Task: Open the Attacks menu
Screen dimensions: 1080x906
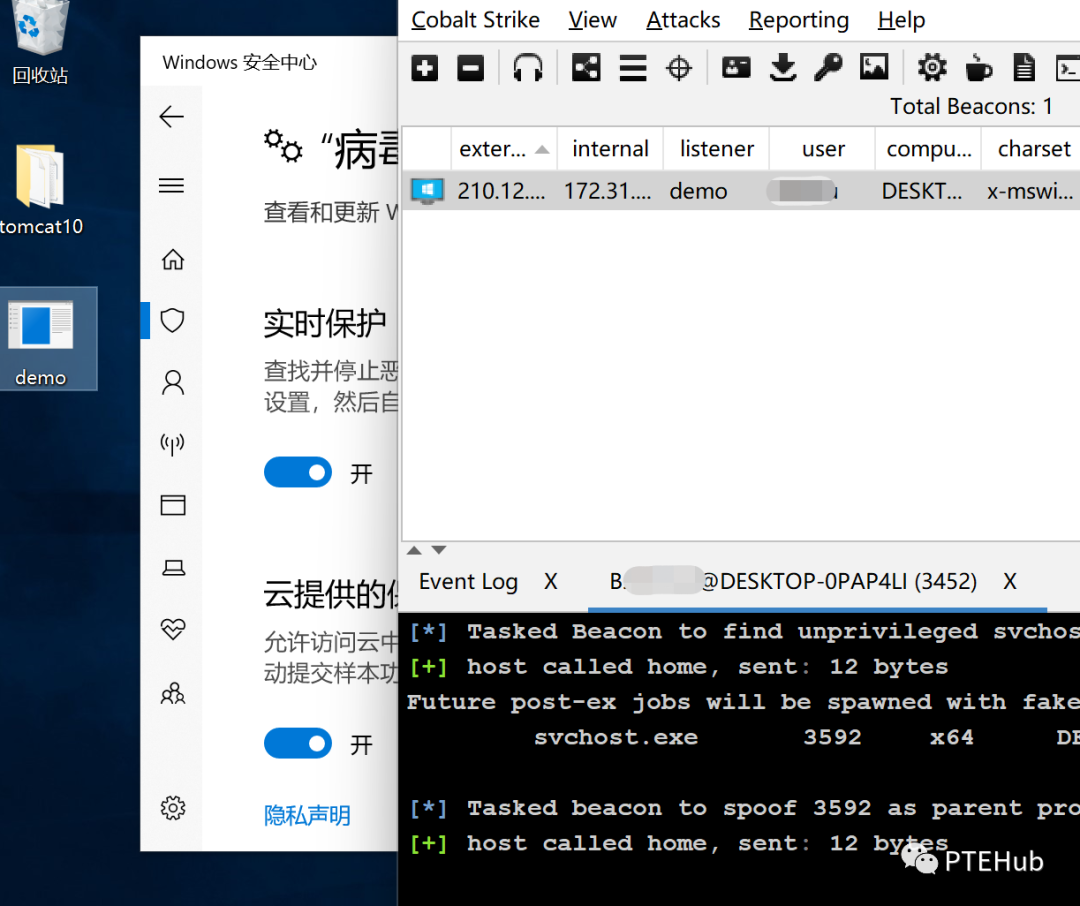Action: [683, 20]
